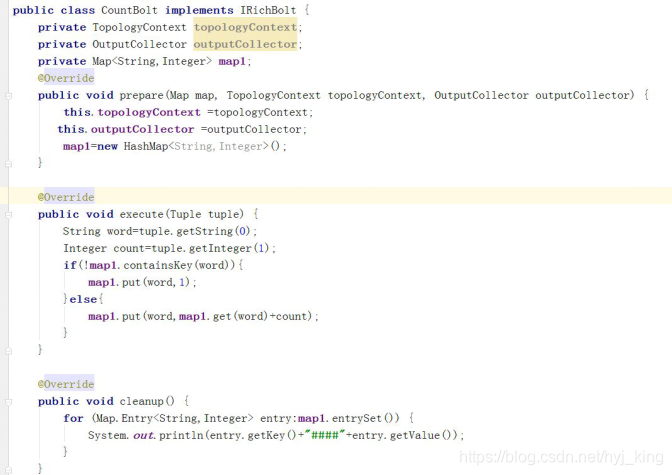Image resolution: width=672 pixels, height=475 pixels.
Task: Click this.topologyContext on the assignment line
Action: point(132,112)
